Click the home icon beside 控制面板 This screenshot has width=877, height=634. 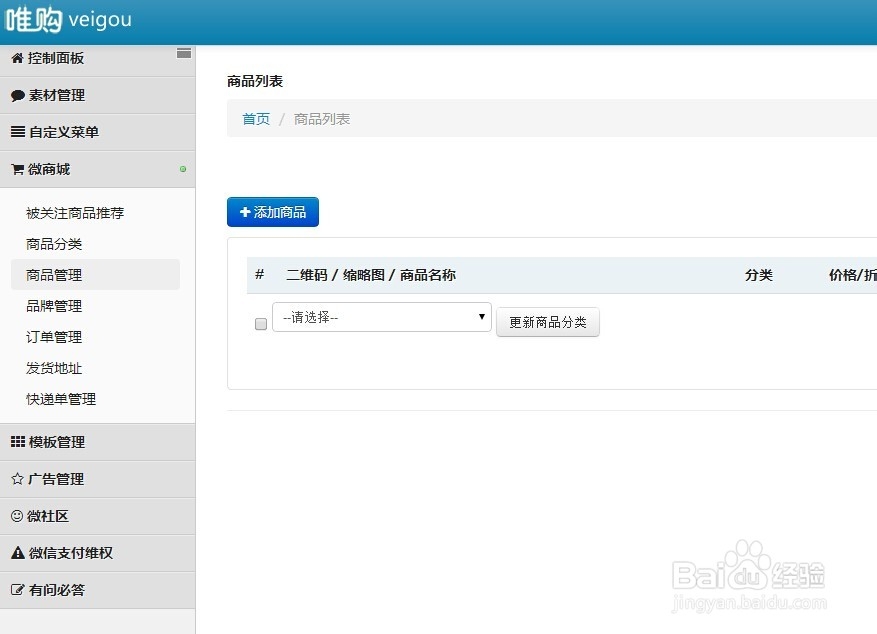coord(17,58)
